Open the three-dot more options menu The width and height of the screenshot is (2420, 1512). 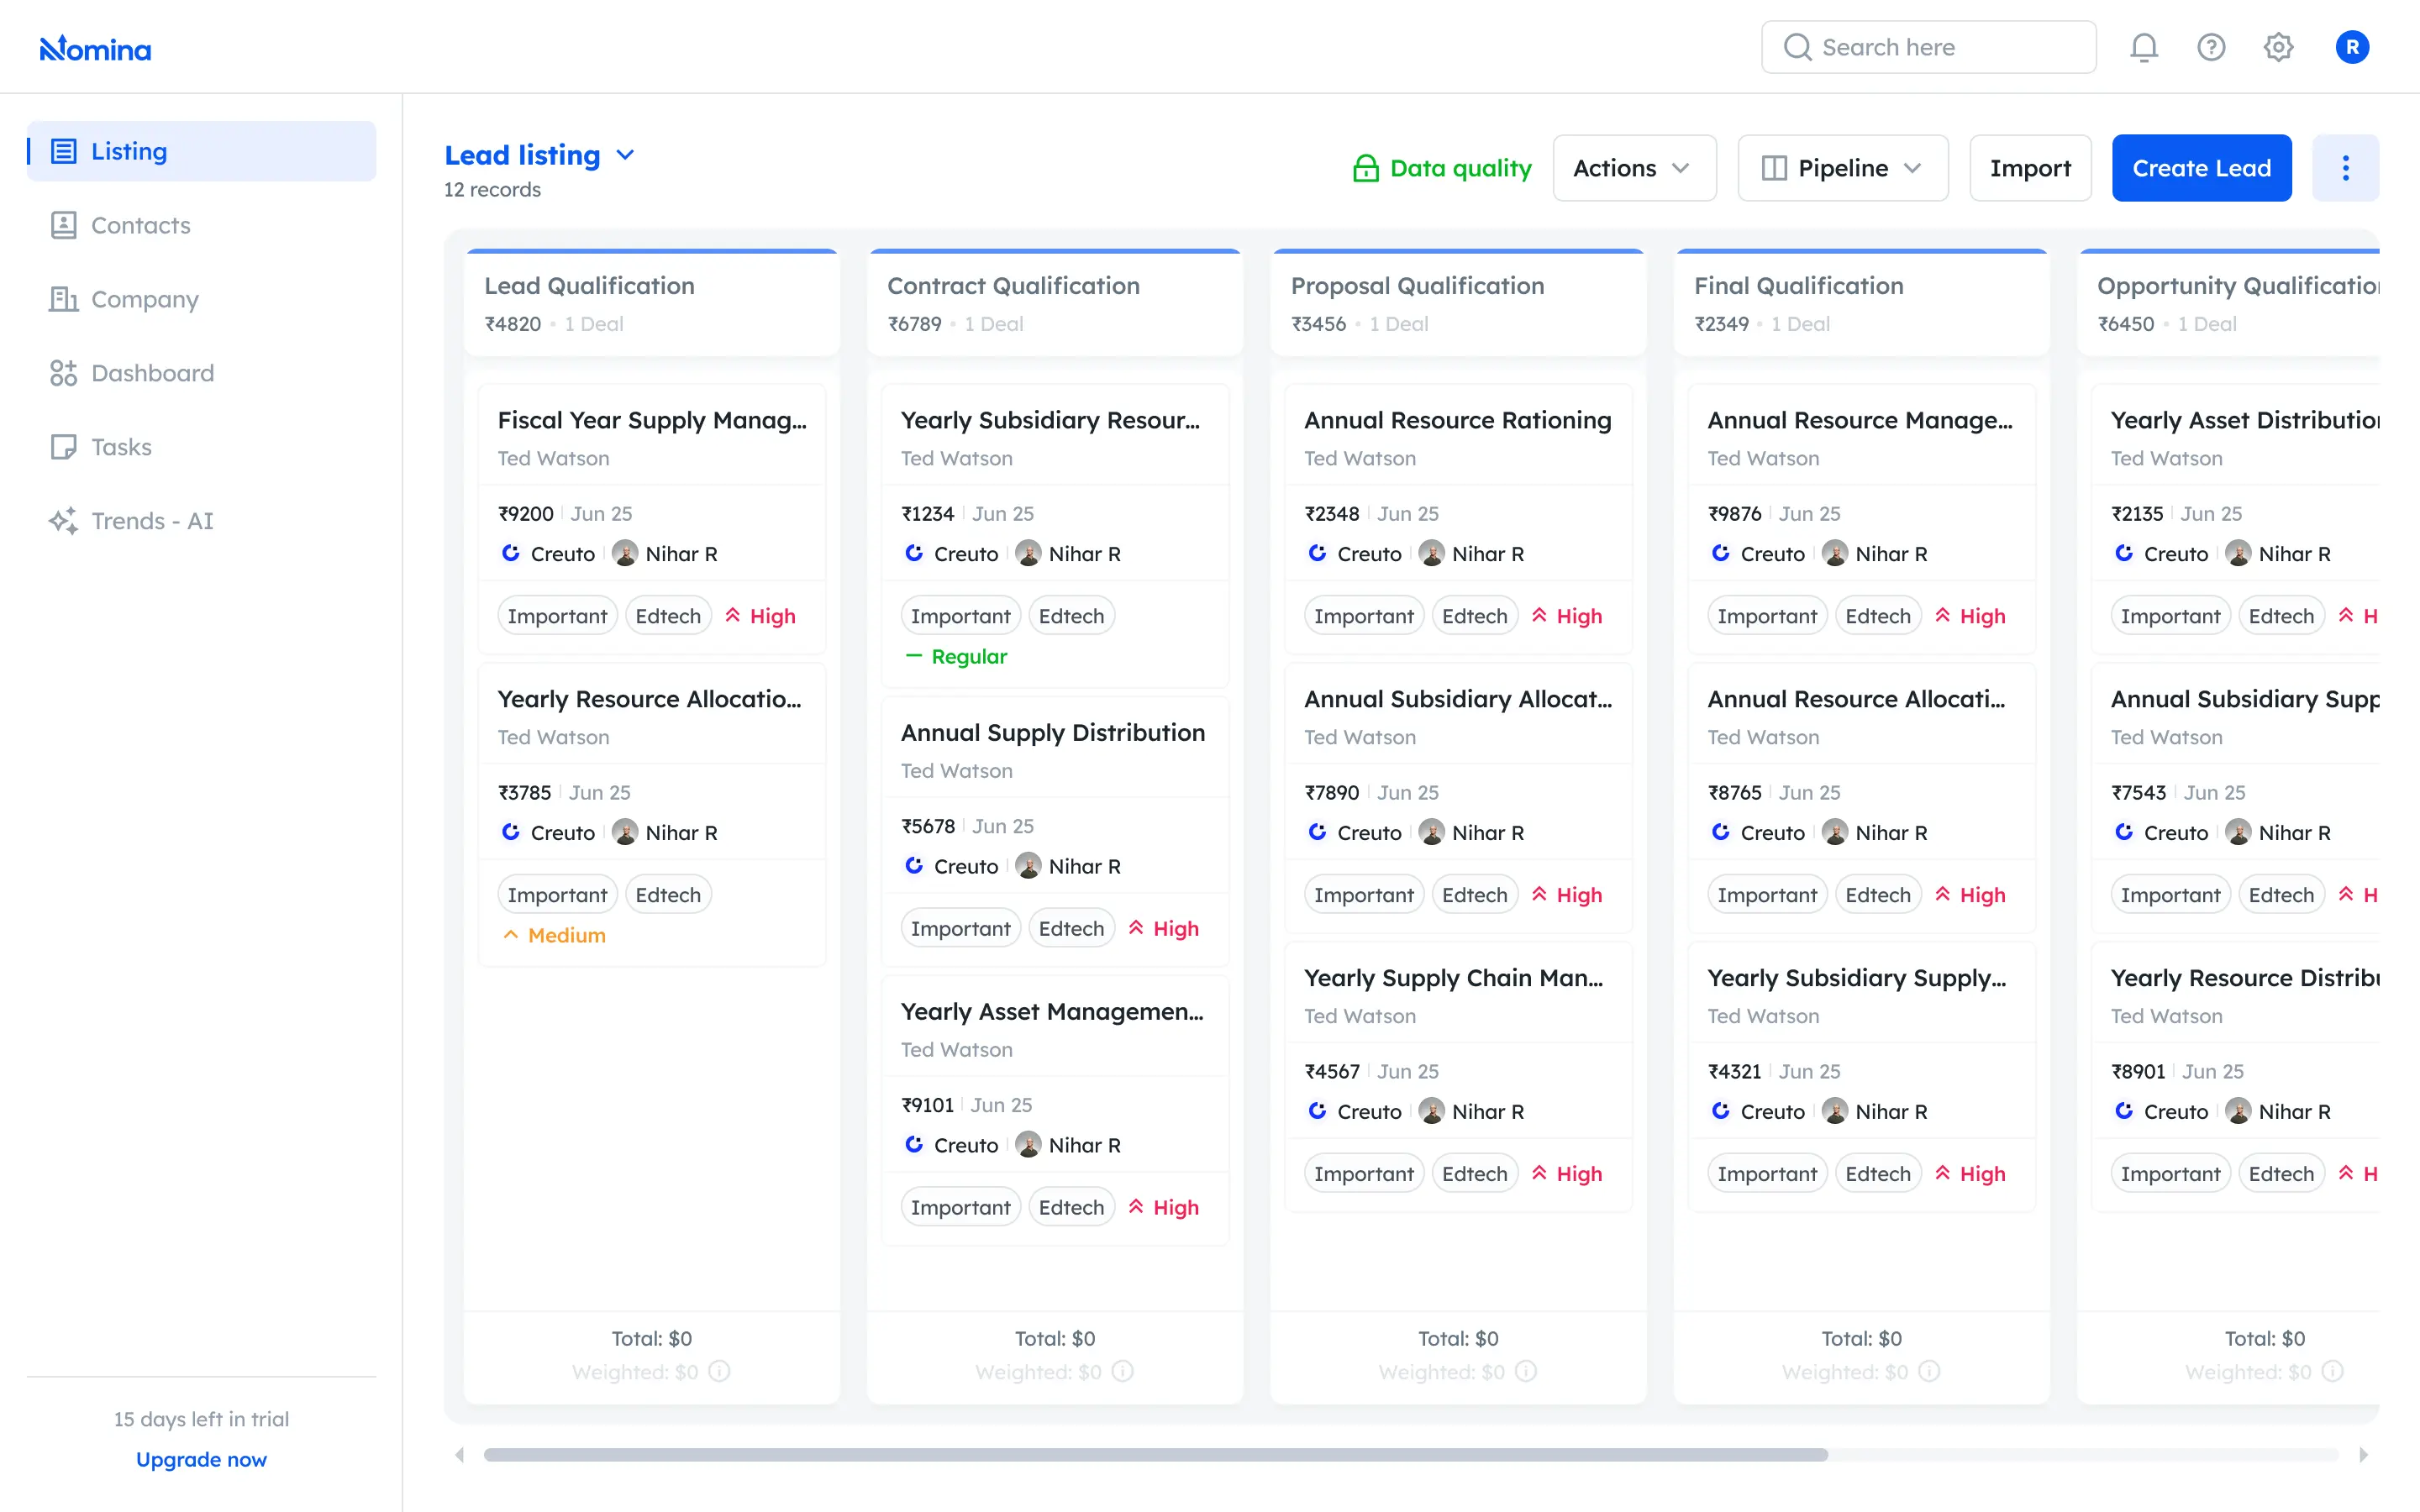click(x=2345, y=168)
